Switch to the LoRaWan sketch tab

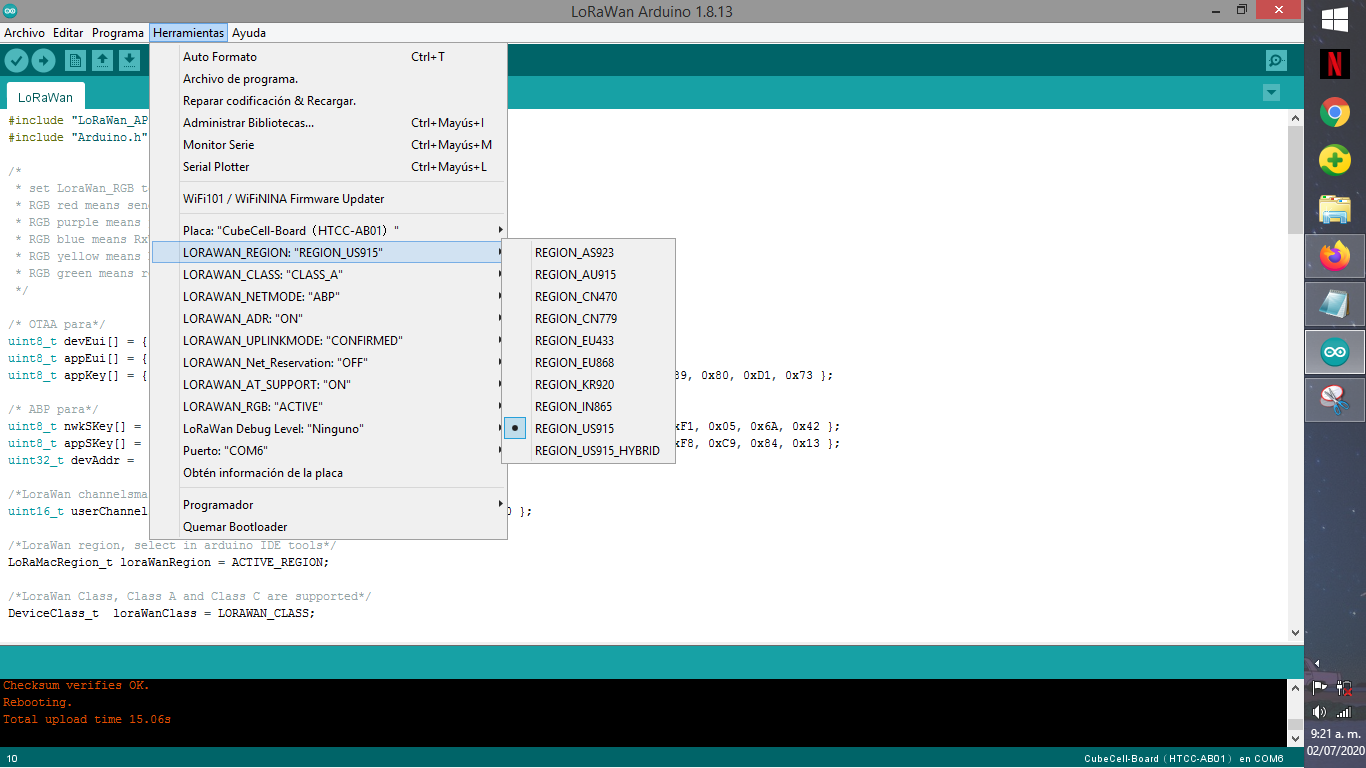45,97
